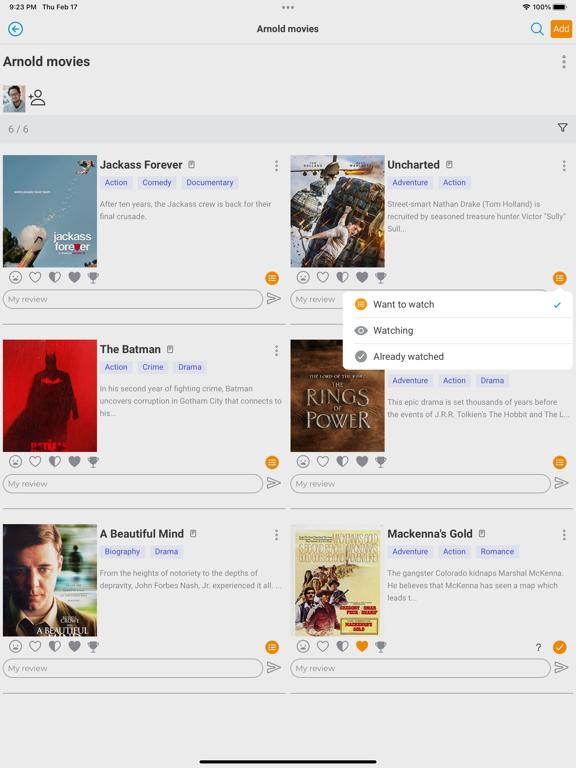Send the Mackenna's Gold review
Screen dimensions: 576x768
tap(561, 668)
